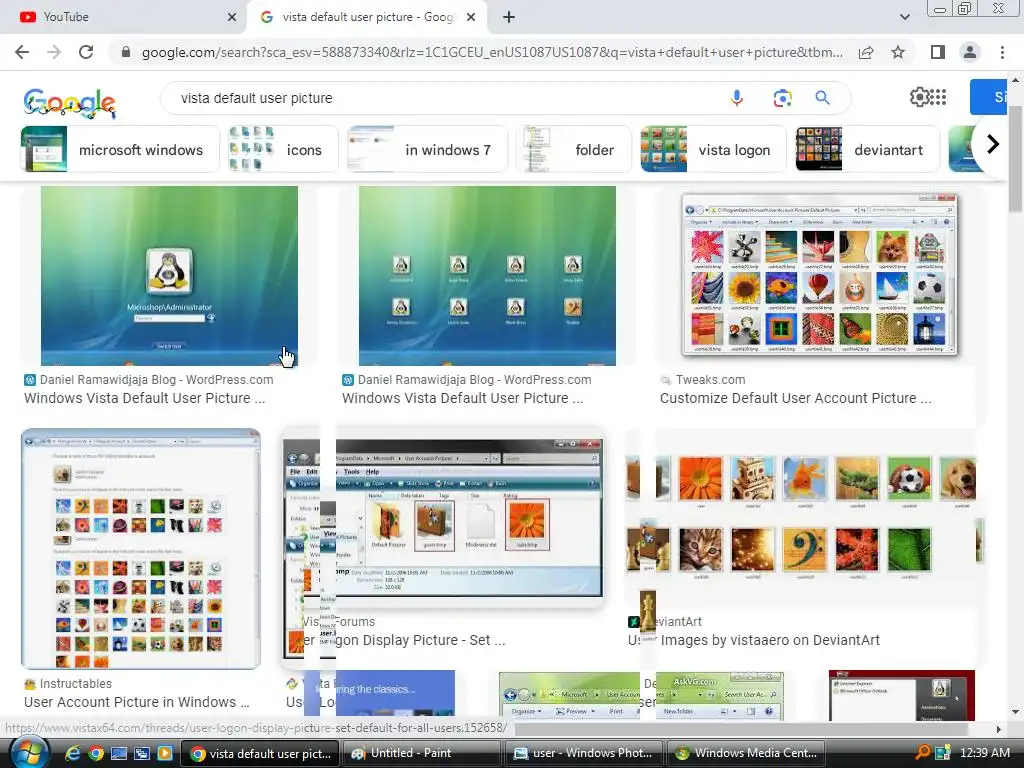Show more filter chips with the right chevron

[992, 144]
